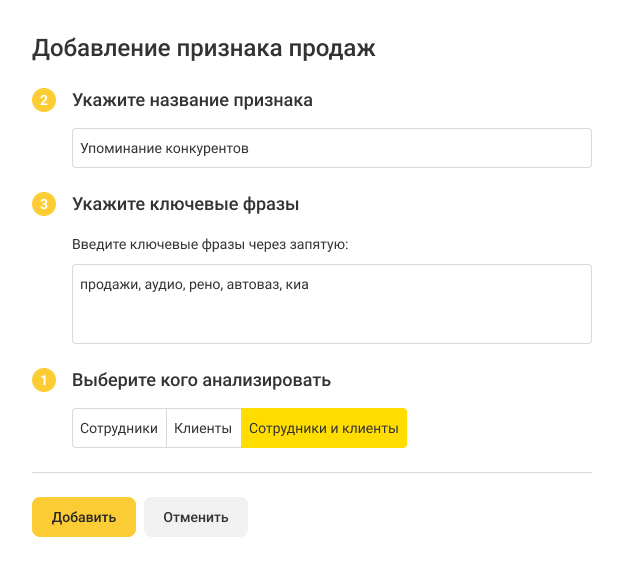Click the Введите ключевые фразы через запятую label
Viewport: 624px width, 569px height.
[209, 243]
